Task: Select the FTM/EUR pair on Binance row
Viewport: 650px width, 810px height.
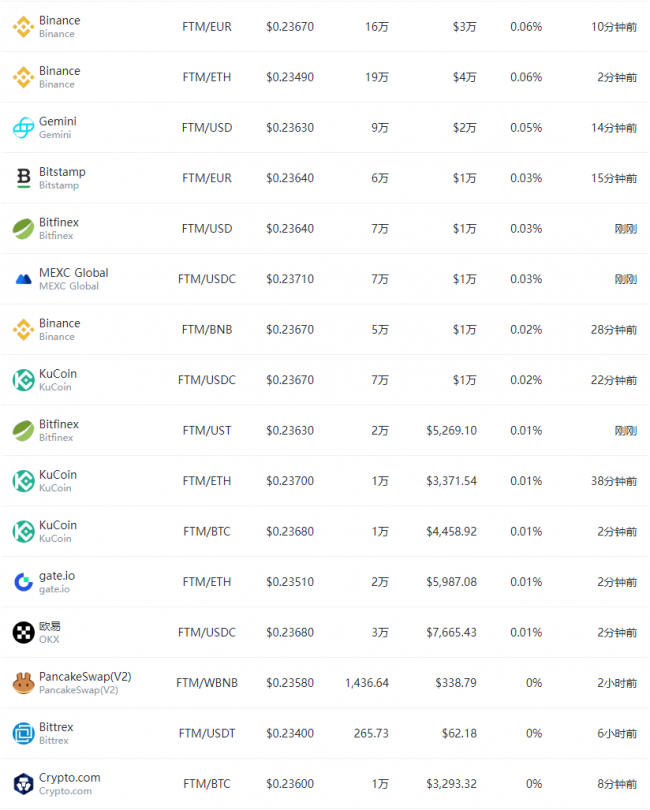Action: pyautogui.click(x=207, y=27)
